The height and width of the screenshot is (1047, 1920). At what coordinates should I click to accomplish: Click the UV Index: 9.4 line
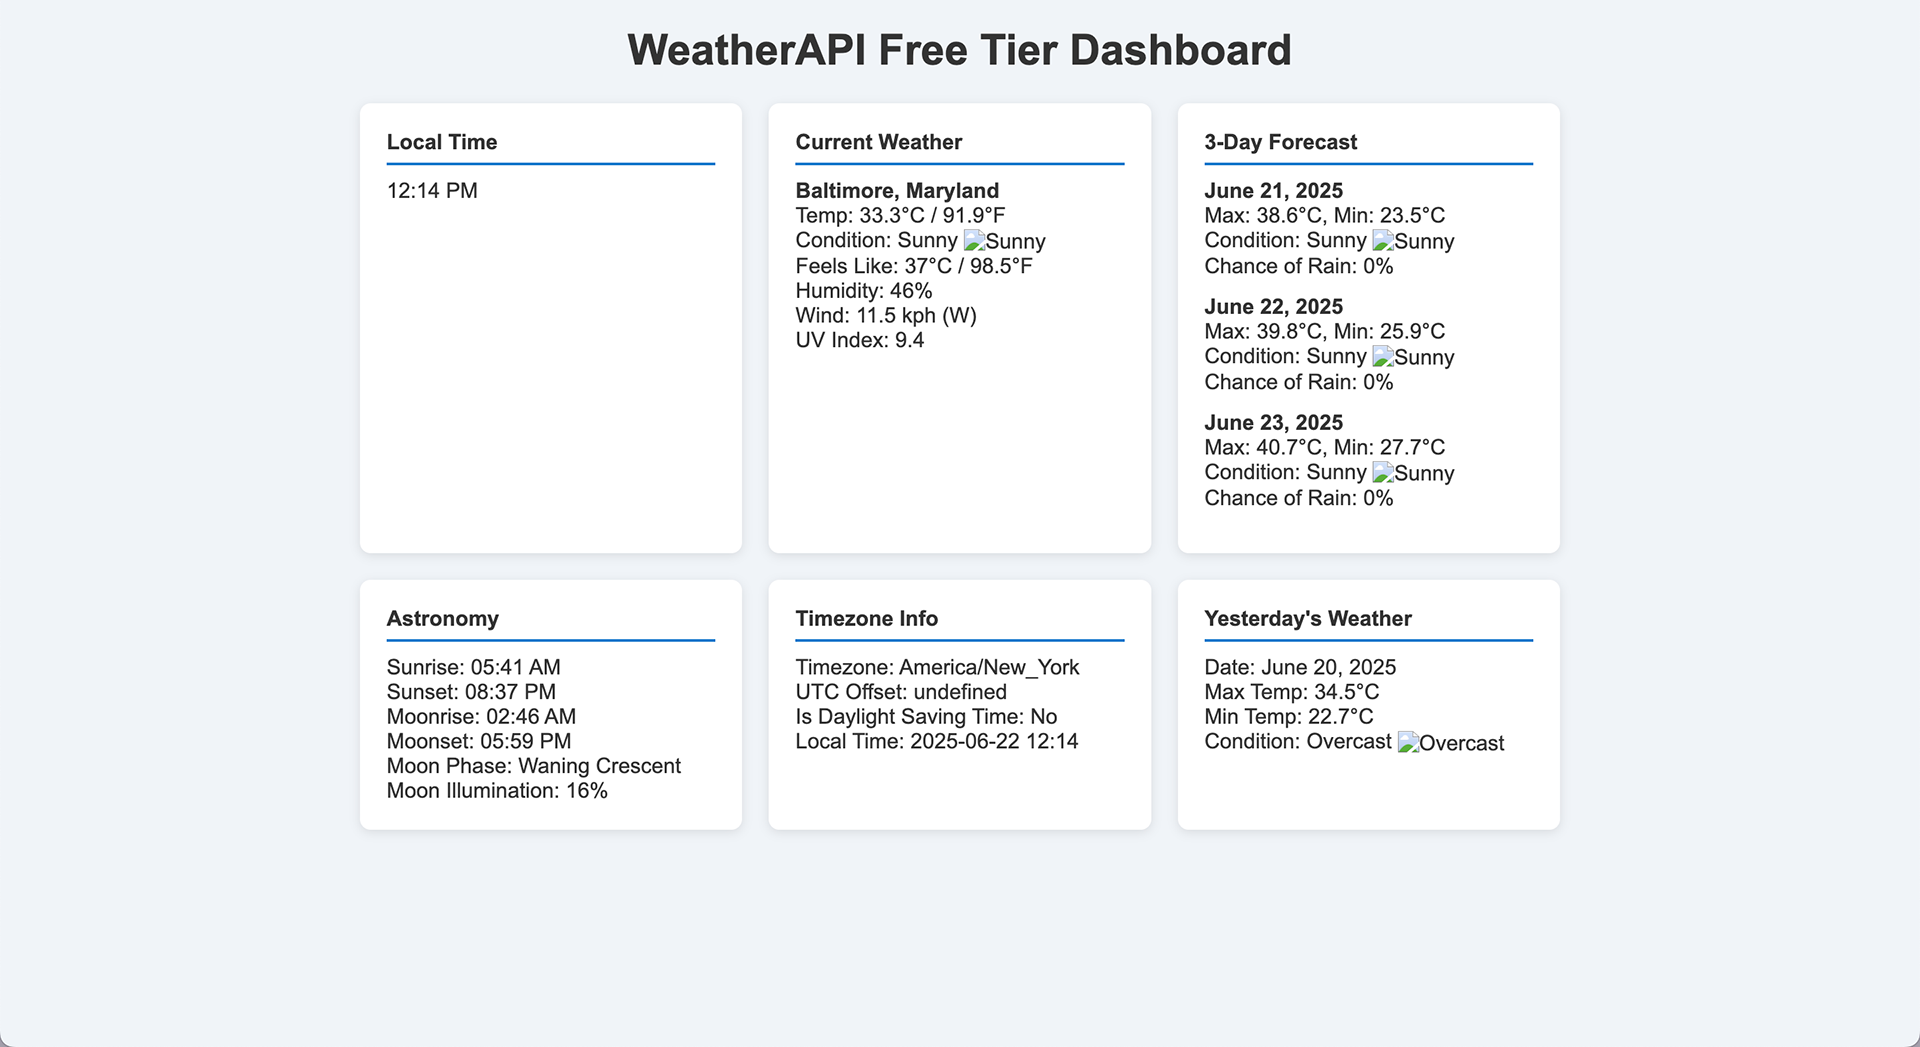click(x=859, y=340)
